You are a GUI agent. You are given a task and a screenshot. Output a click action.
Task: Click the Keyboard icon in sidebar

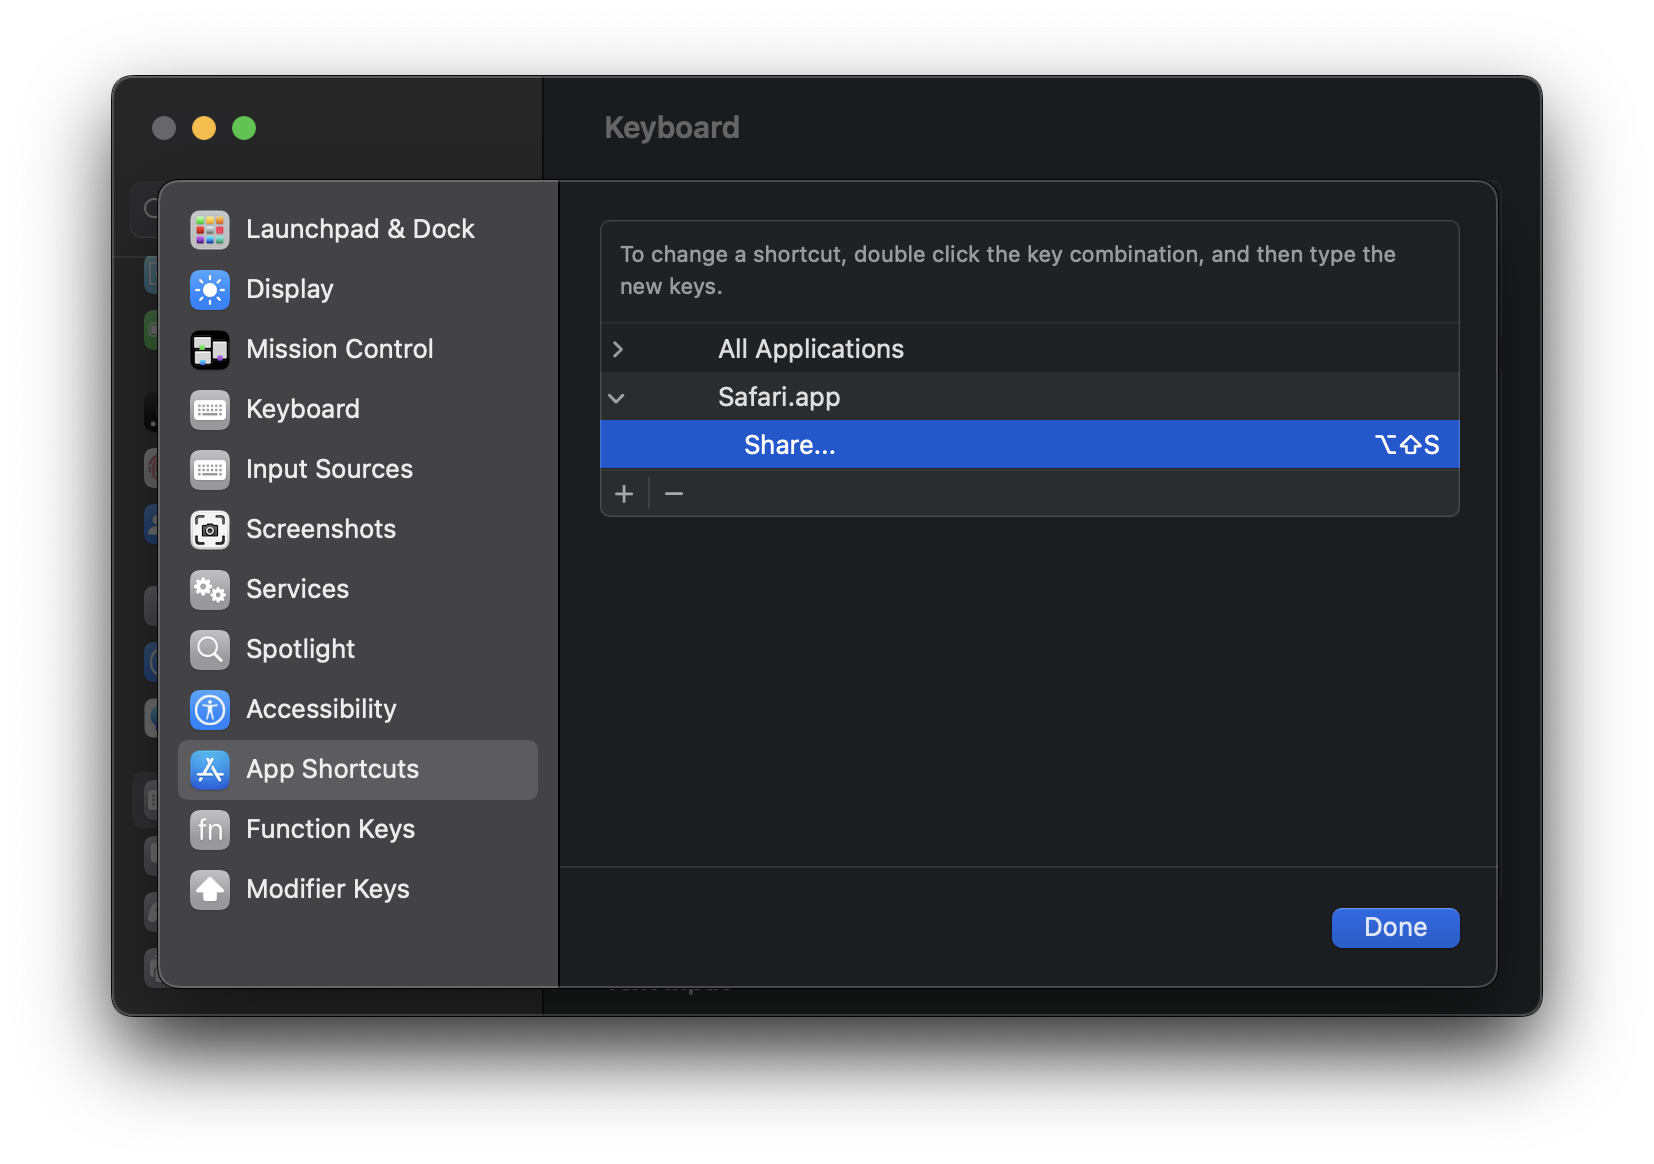(210, 409)
